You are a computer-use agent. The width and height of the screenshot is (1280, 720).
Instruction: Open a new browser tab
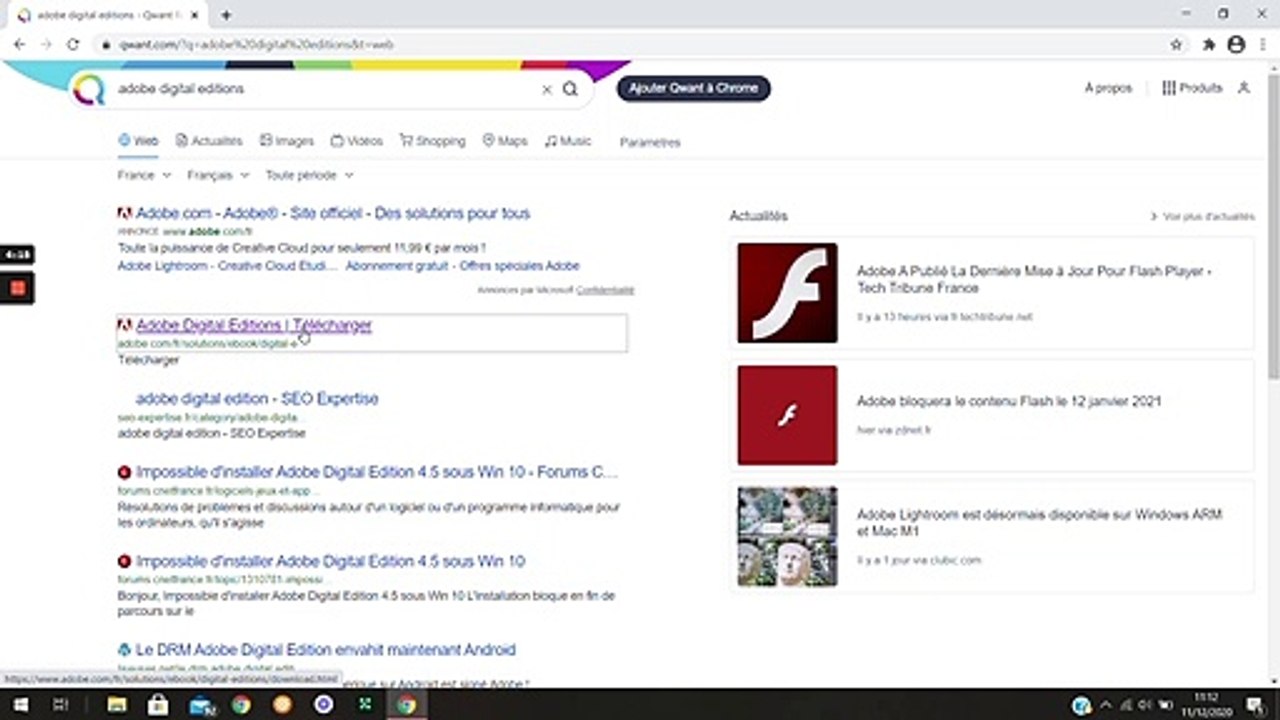226,15
